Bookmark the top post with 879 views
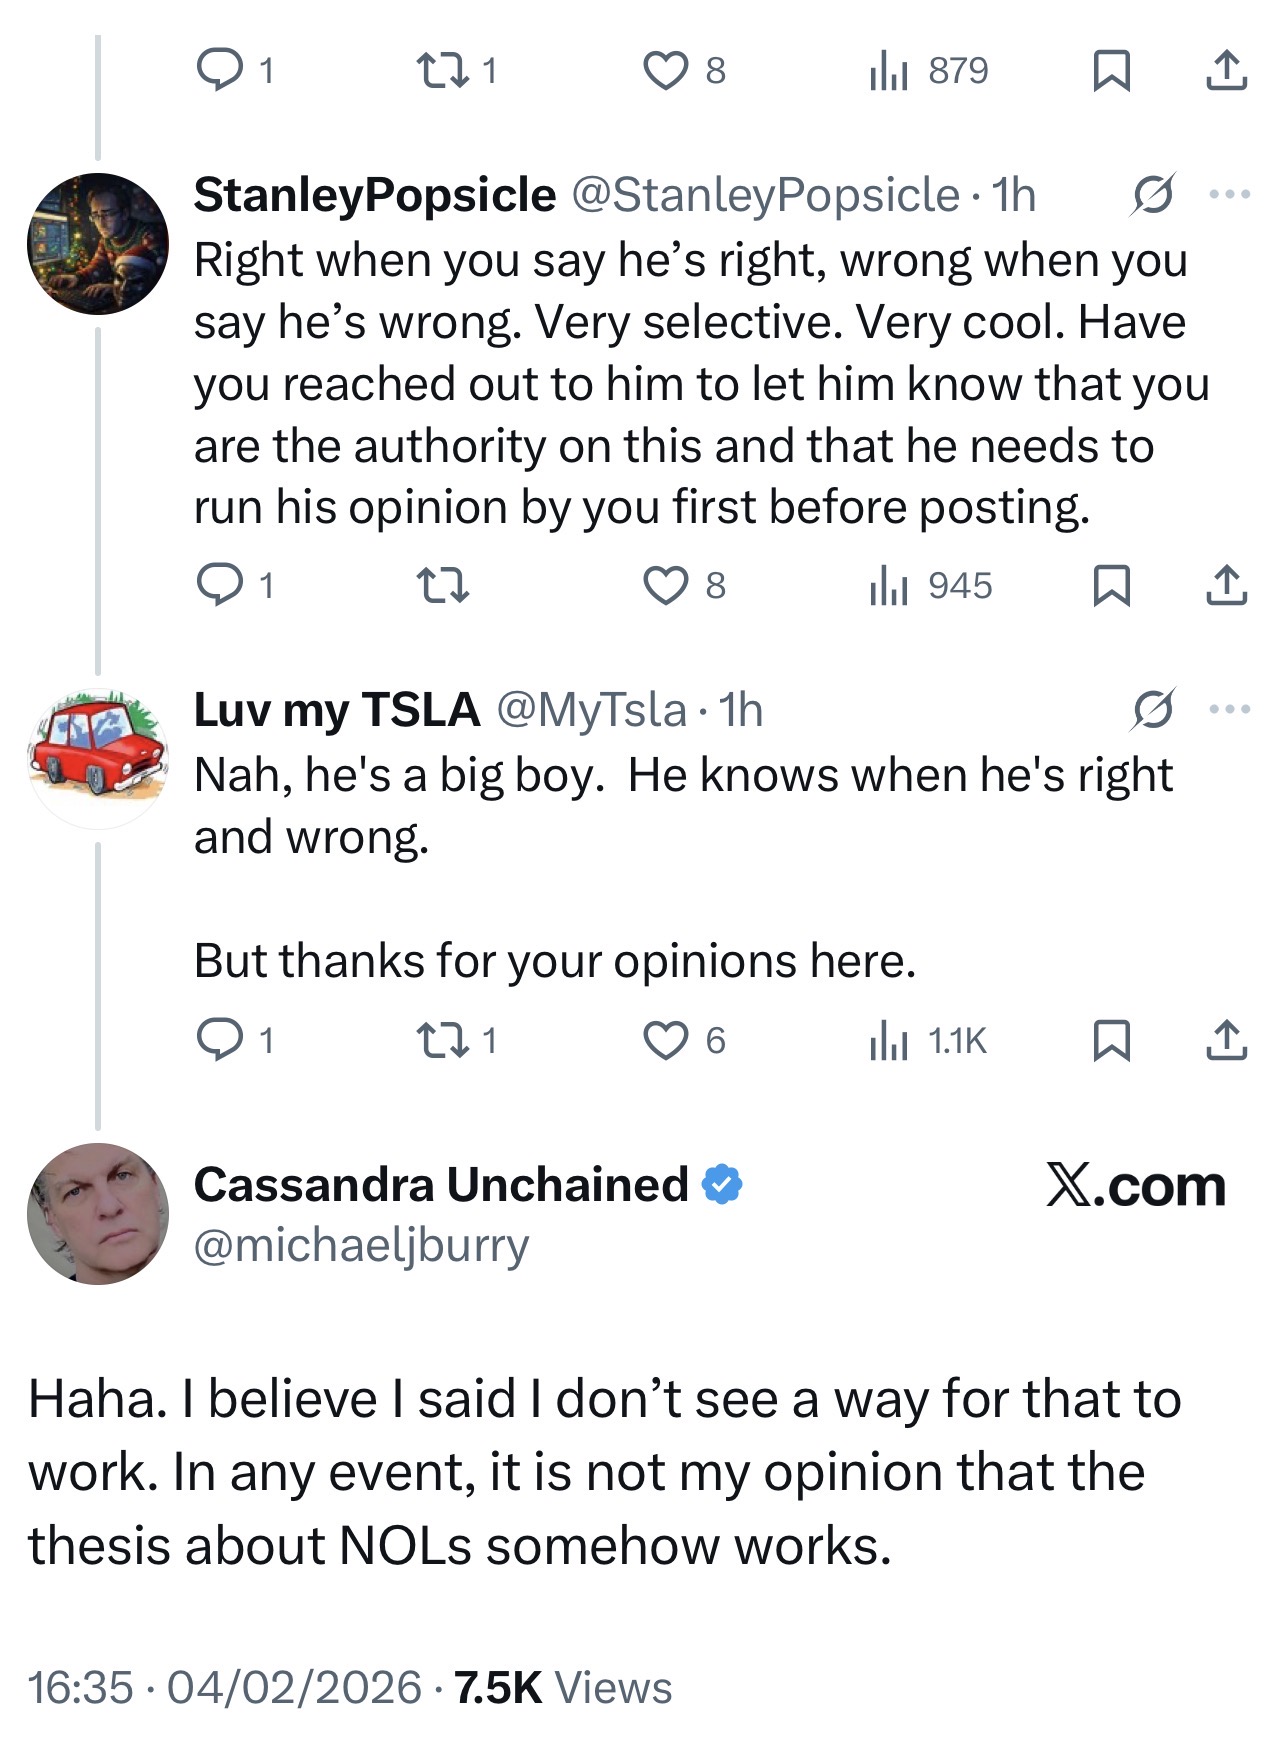This screenshot has height=1745, width=1284. point(1111,71)
